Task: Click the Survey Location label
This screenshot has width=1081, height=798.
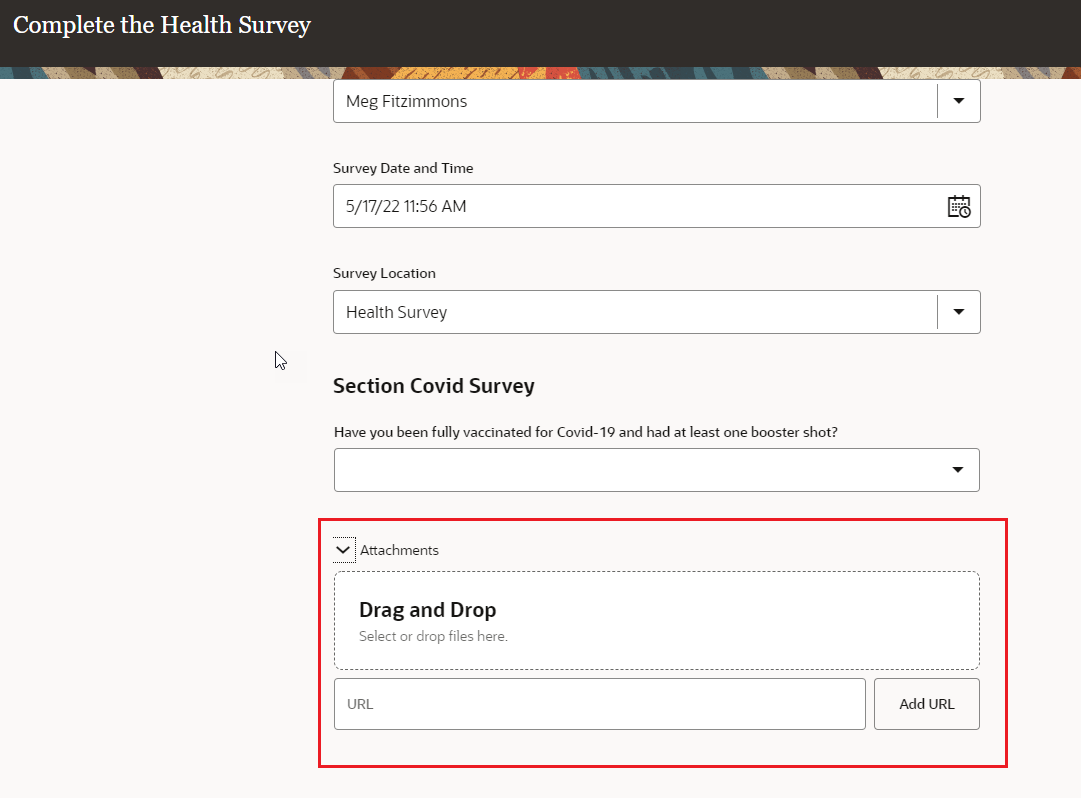Action: 384,273
